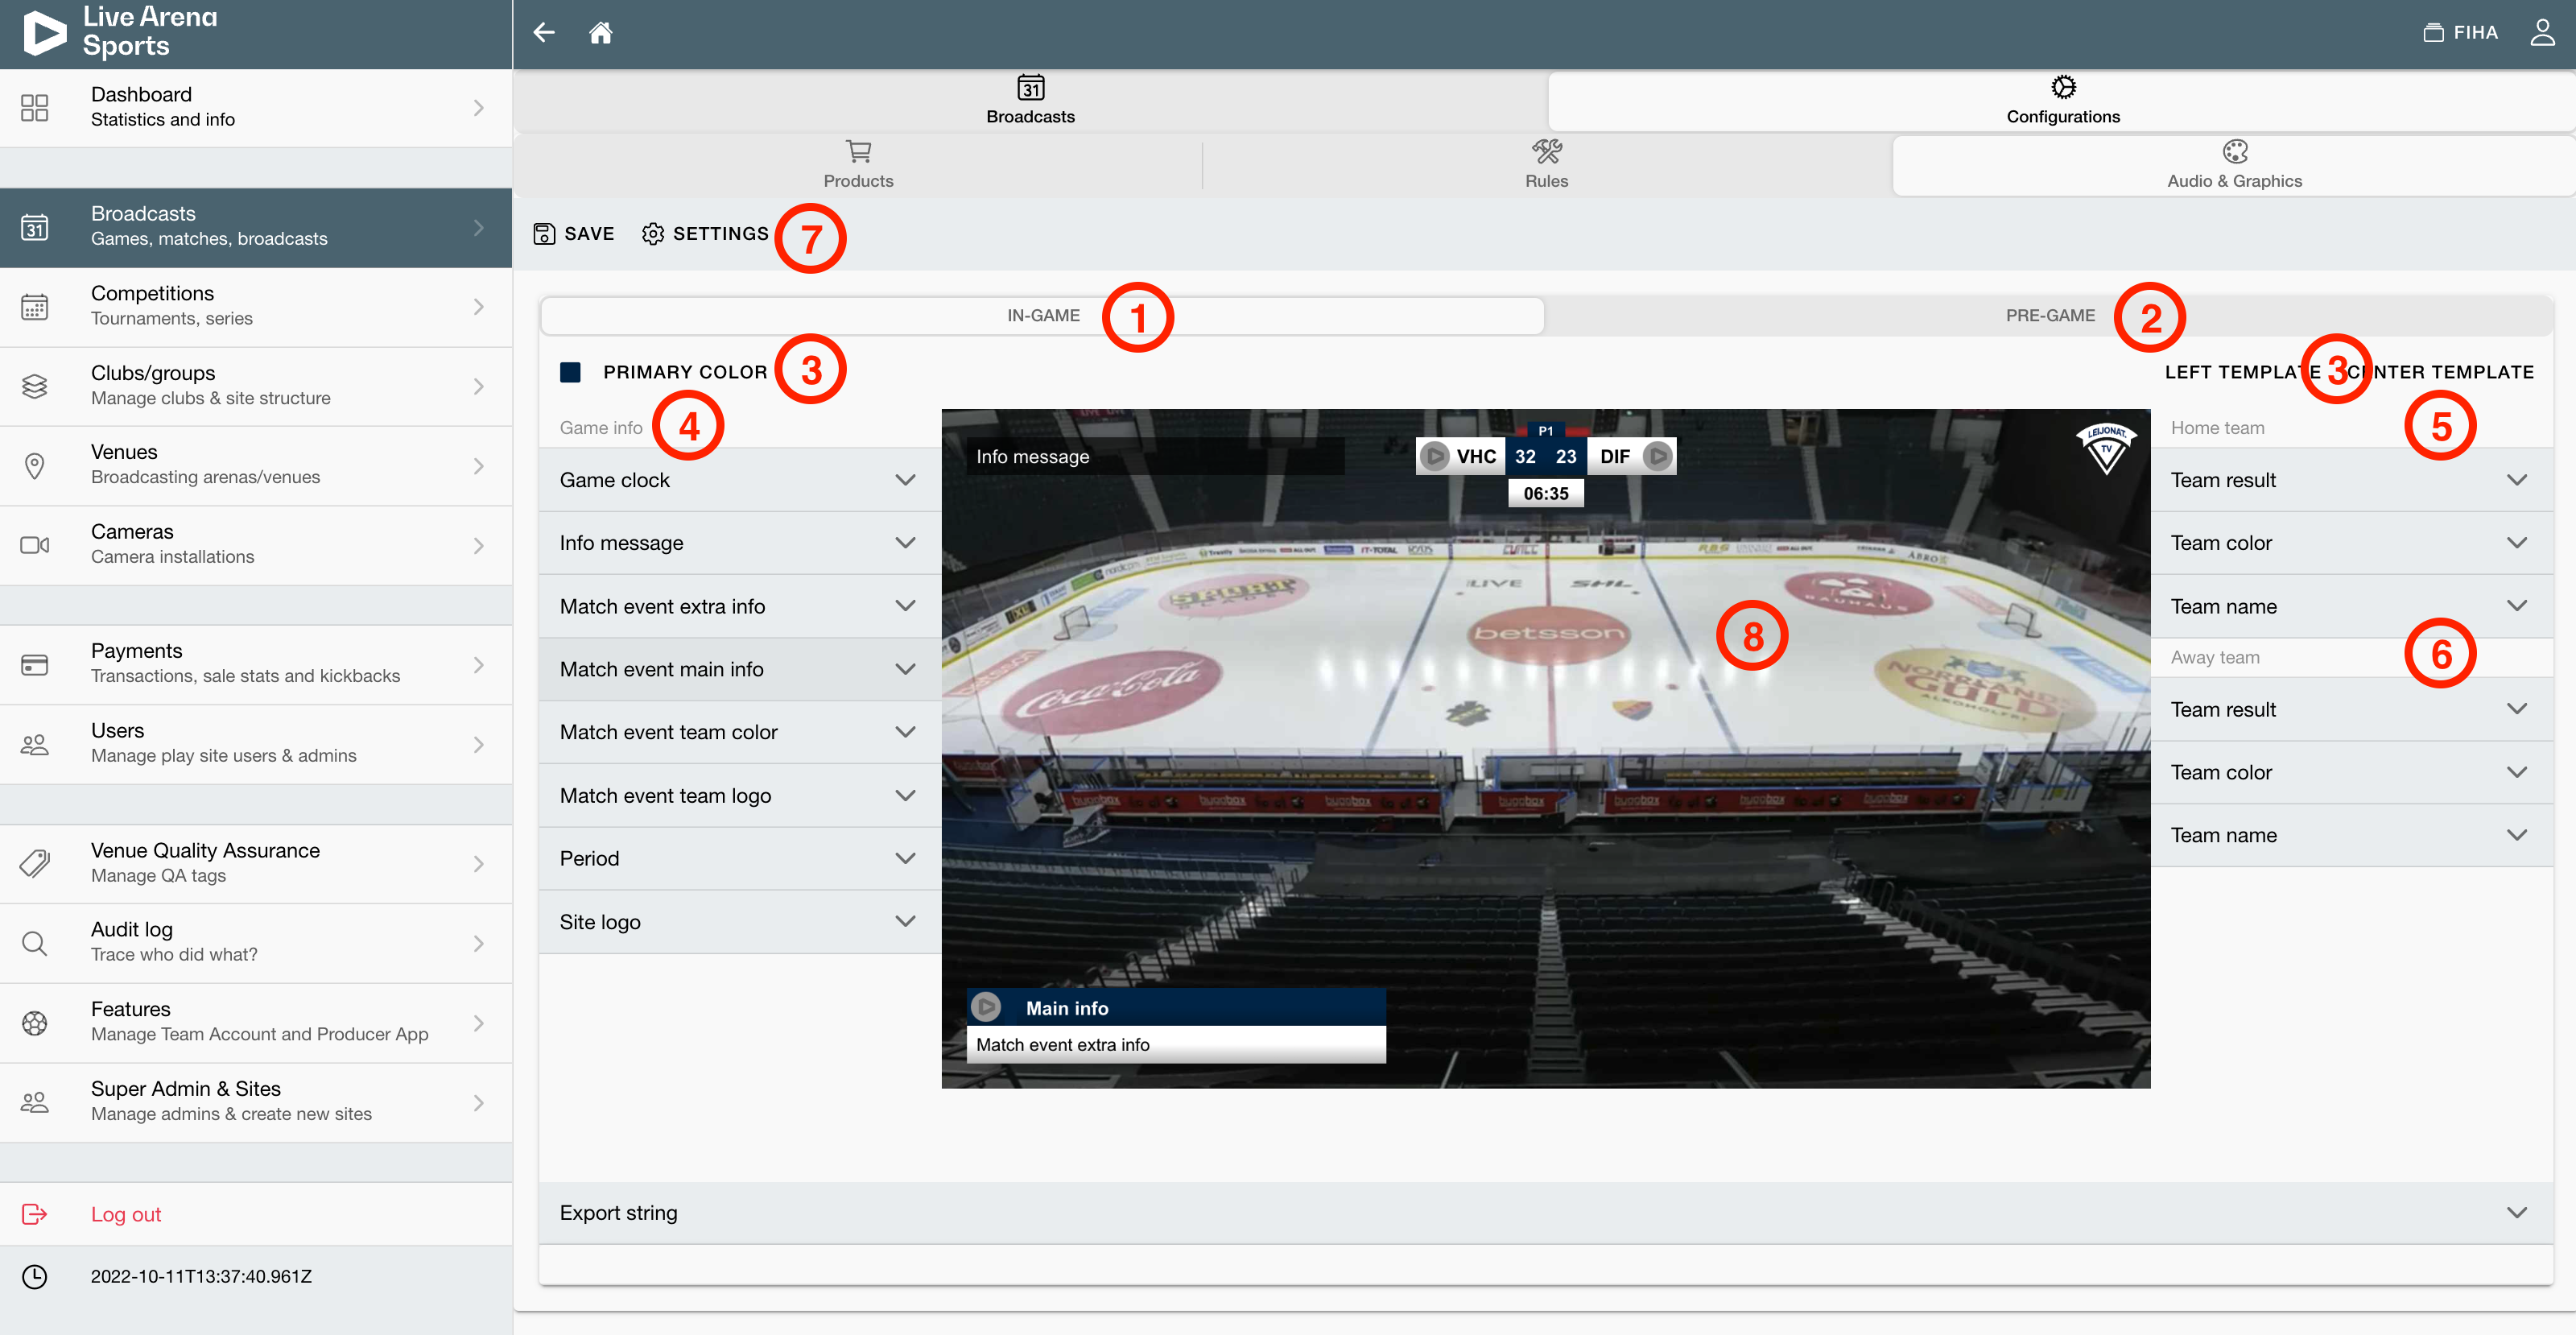
Task: Click the play icon beside VHC
Action: 1435,456
